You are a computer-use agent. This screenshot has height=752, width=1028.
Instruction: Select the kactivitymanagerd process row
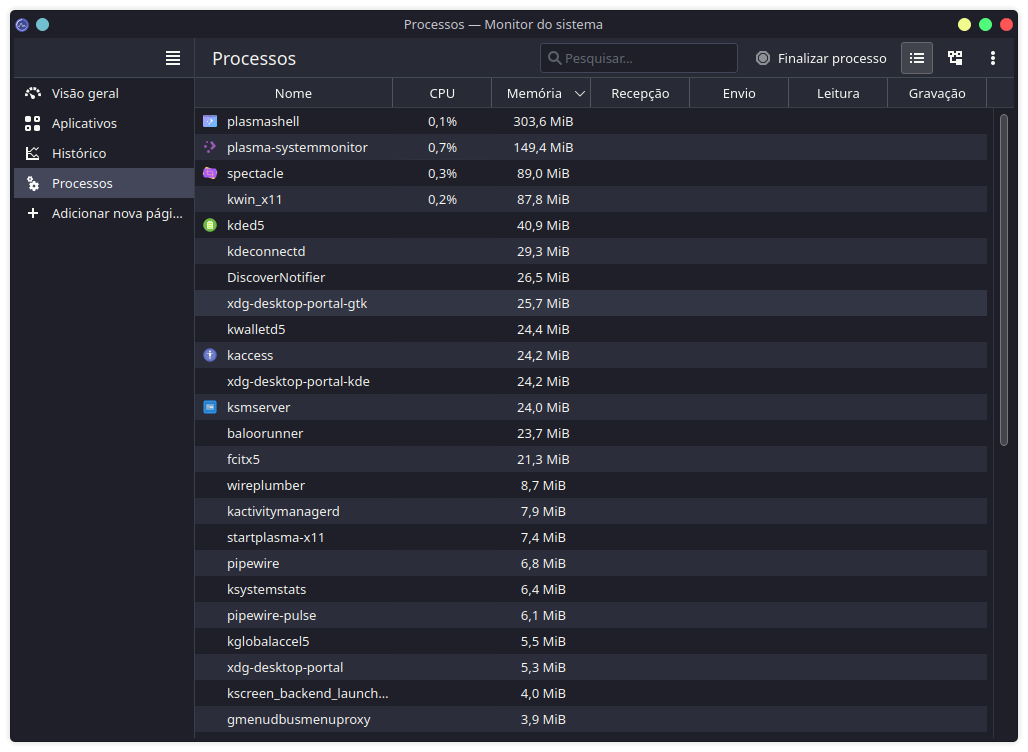[x=591, y=511]
